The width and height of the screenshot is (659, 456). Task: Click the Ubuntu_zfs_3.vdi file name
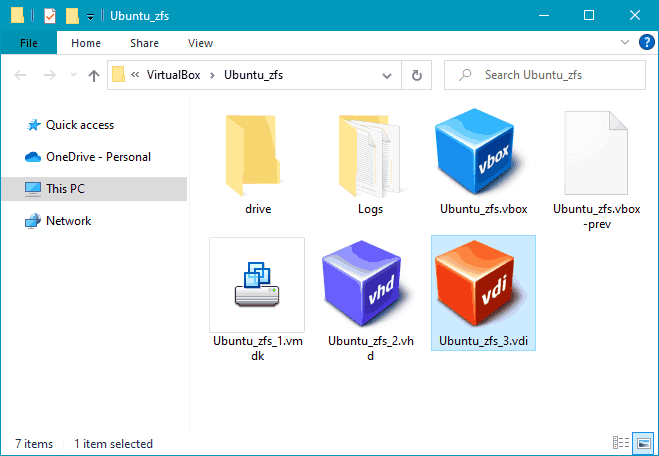click(483, 340)
